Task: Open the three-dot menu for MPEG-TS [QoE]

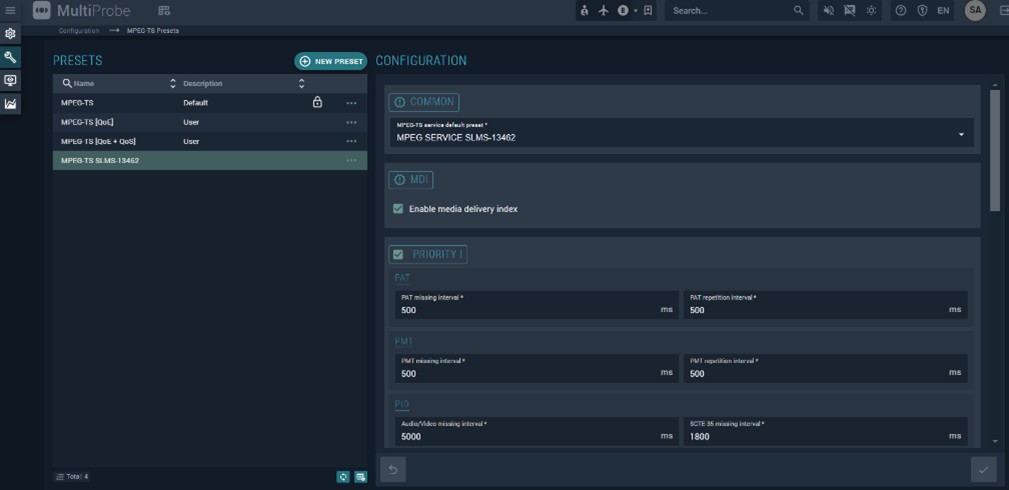Action: click(x=351, y=122)
